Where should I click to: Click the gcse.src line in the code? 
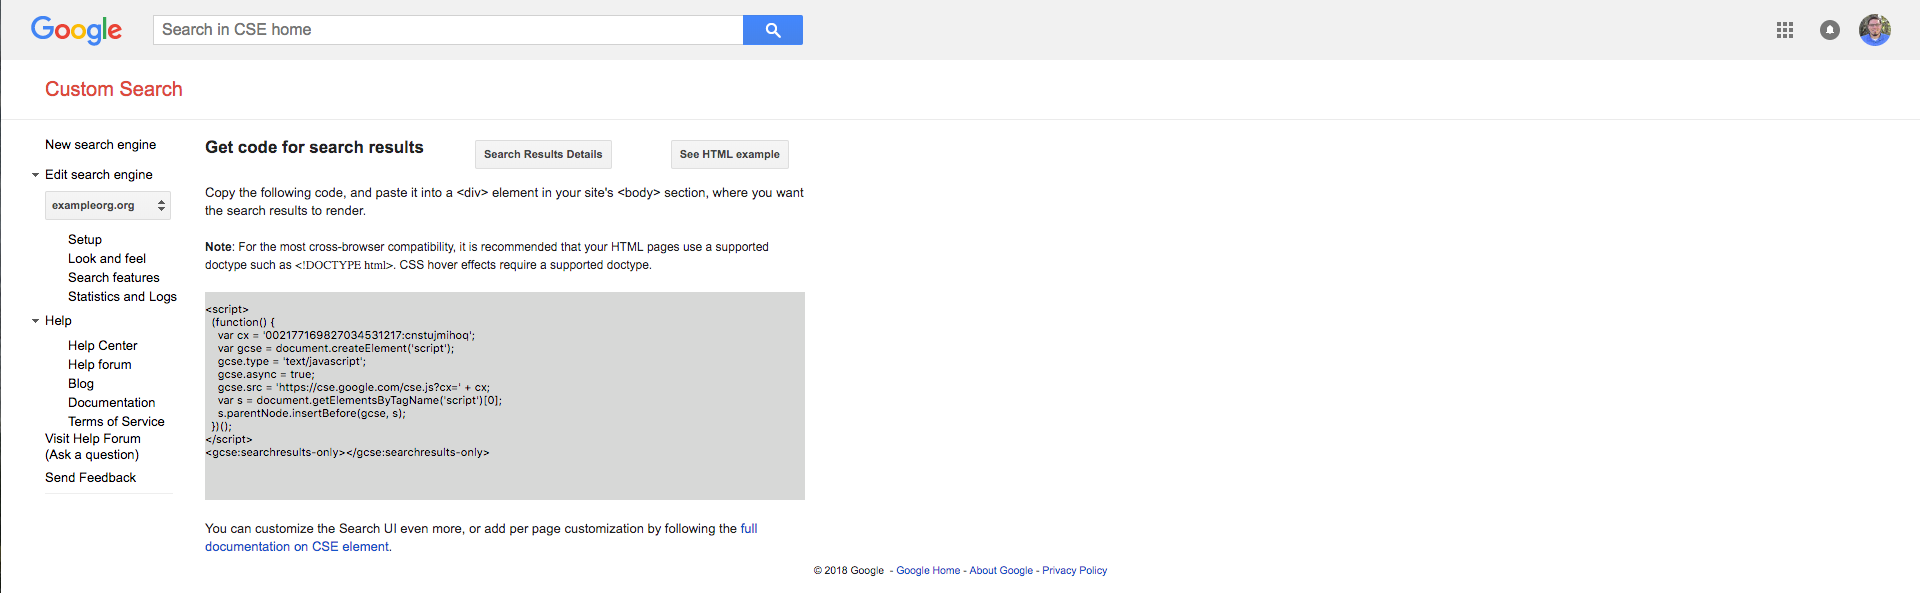click(x=354, y=388)
